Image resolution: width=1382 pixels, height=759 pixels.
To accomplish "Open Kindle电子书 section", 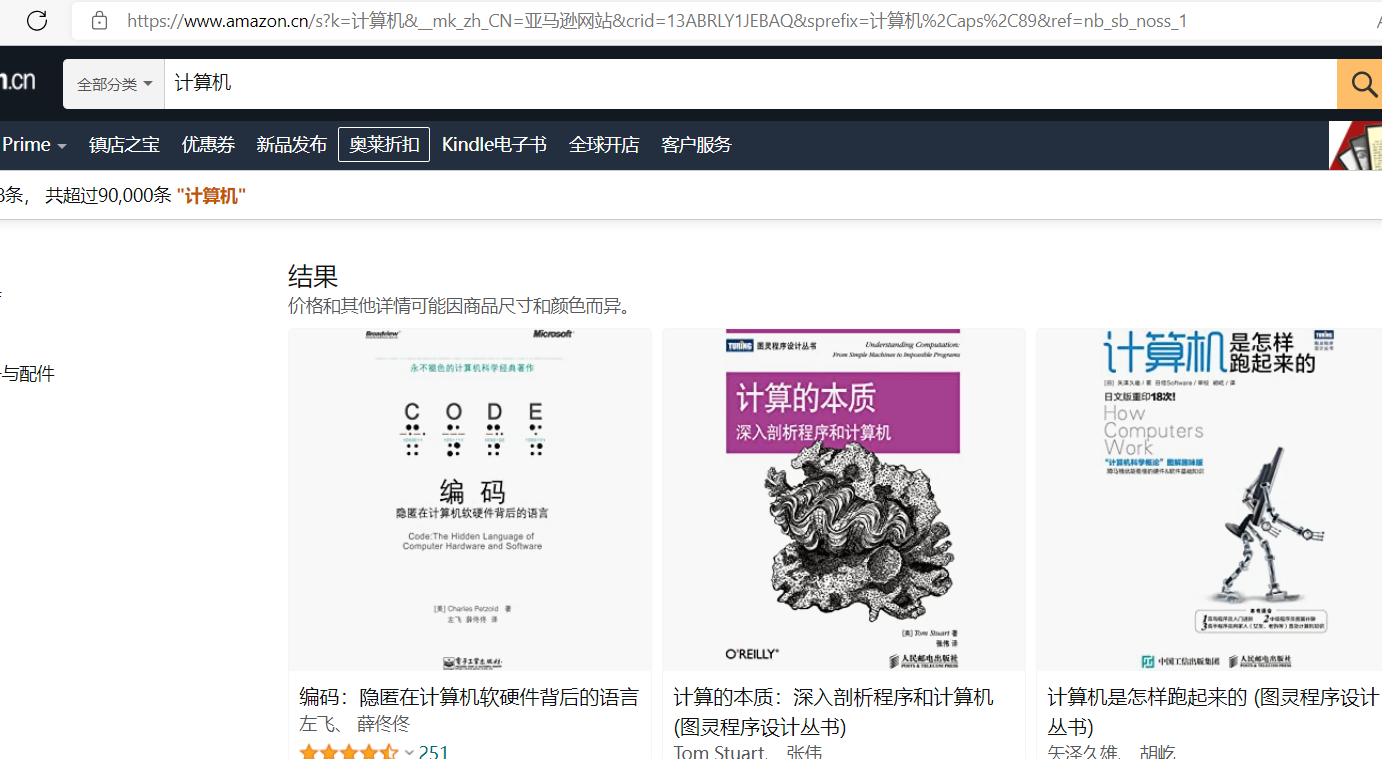I will (x=494, y=144).
